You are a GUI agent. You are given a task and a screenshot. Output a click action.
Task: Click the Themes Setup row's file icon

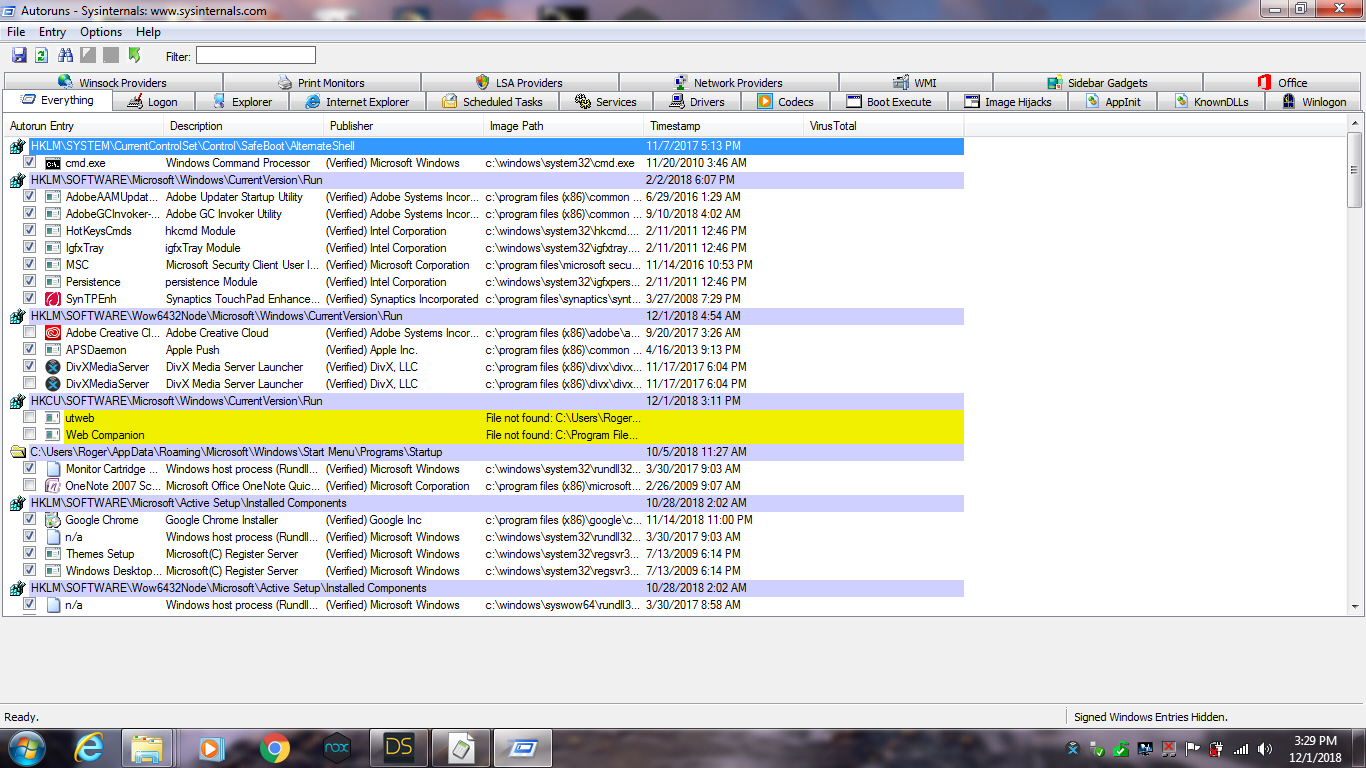(53, 554)
